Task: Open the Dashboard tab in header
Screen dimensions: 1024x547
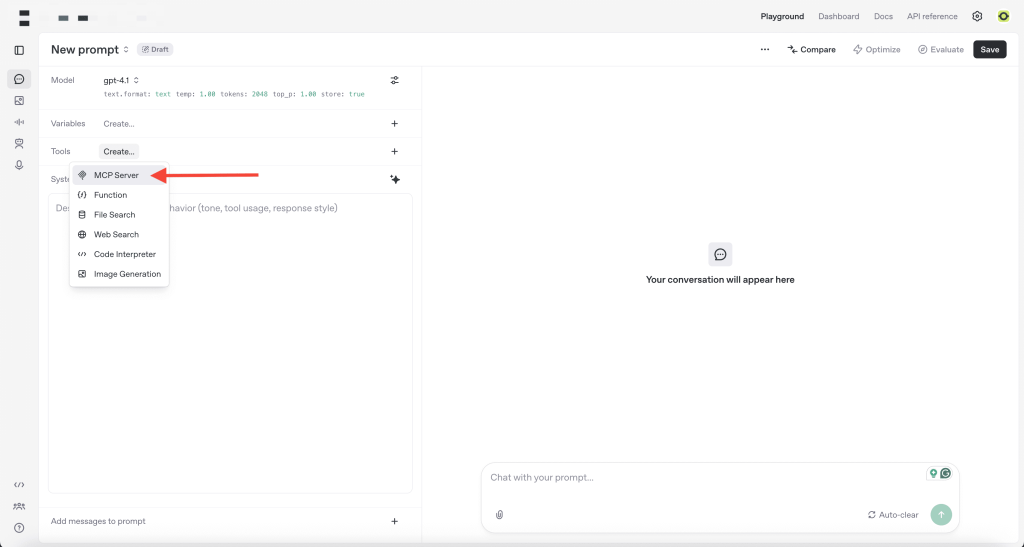Action: point(838,16)
